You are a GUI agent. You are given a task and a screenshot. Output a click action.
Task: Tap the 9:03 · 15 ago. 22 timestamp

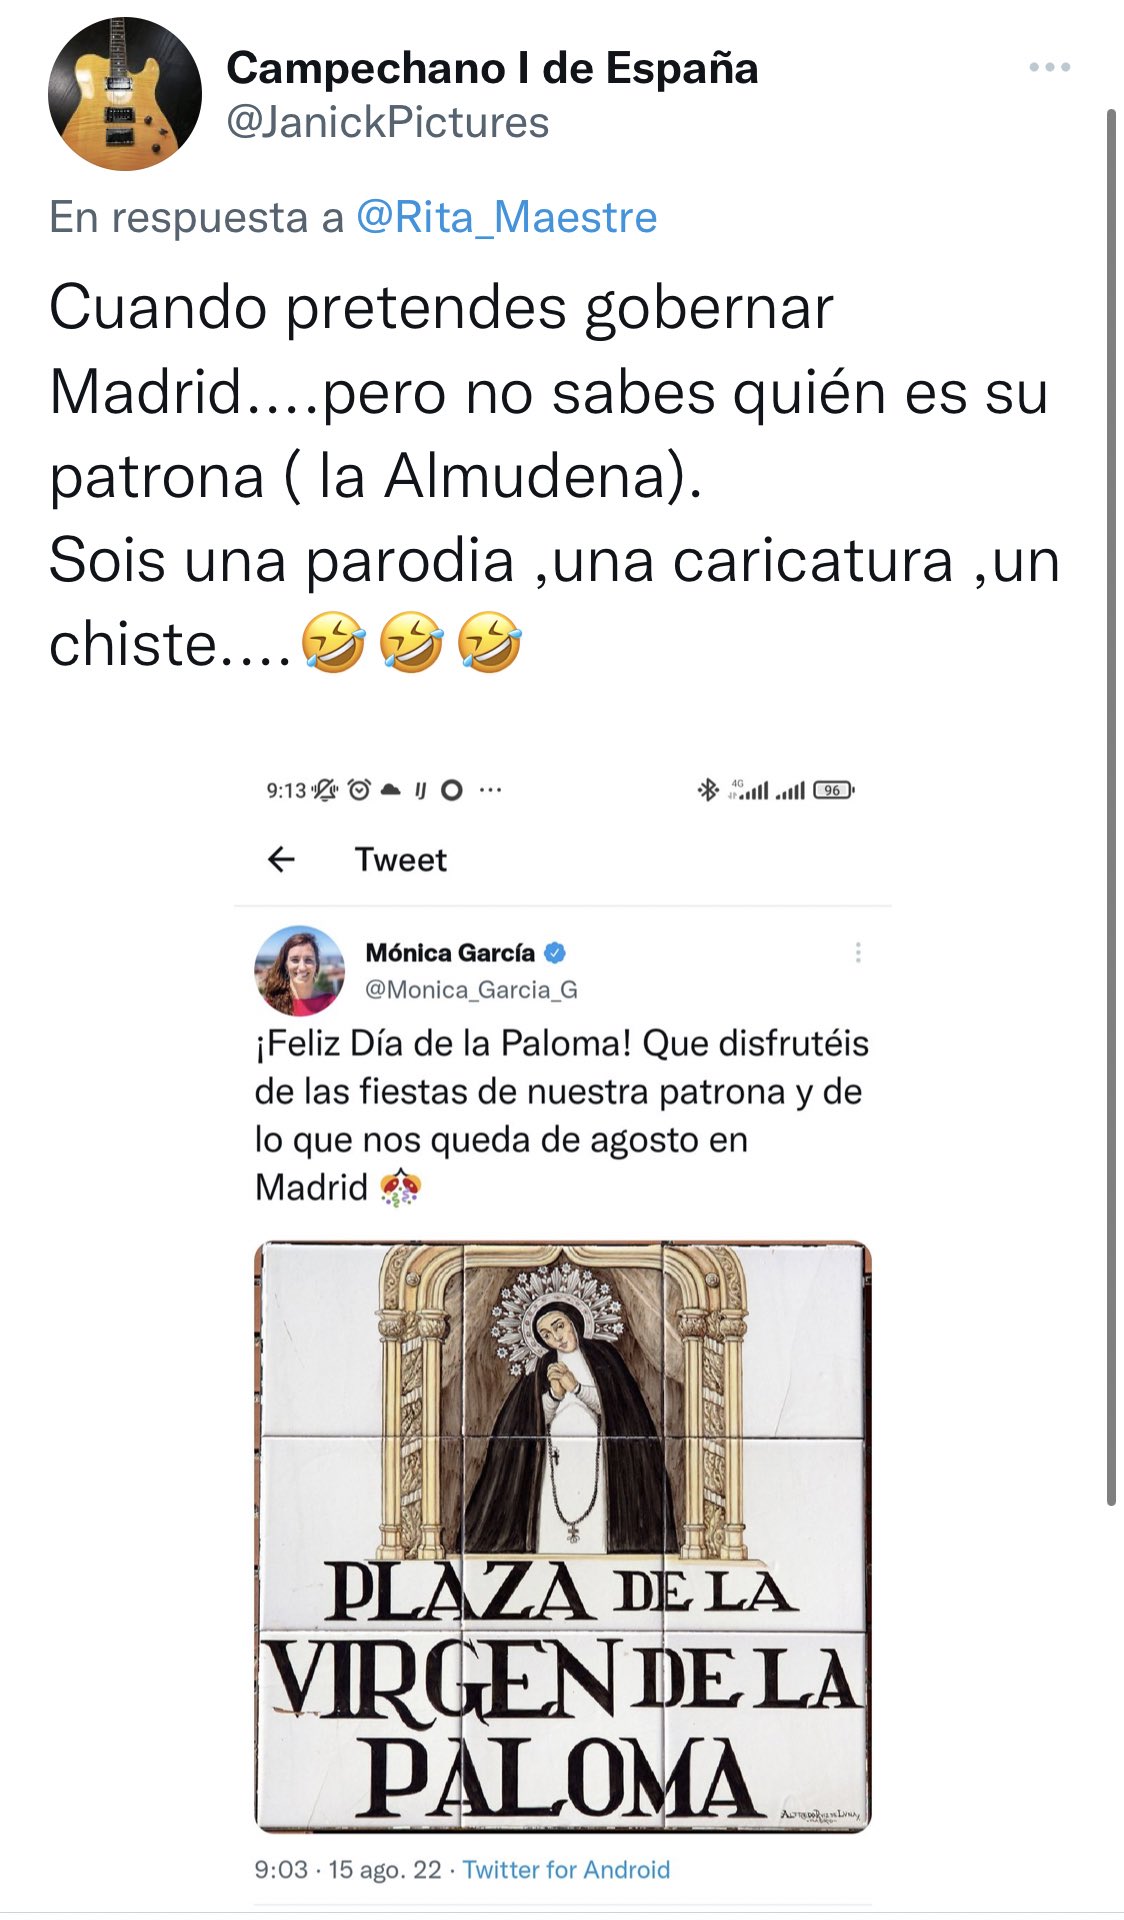[348, 1870]
